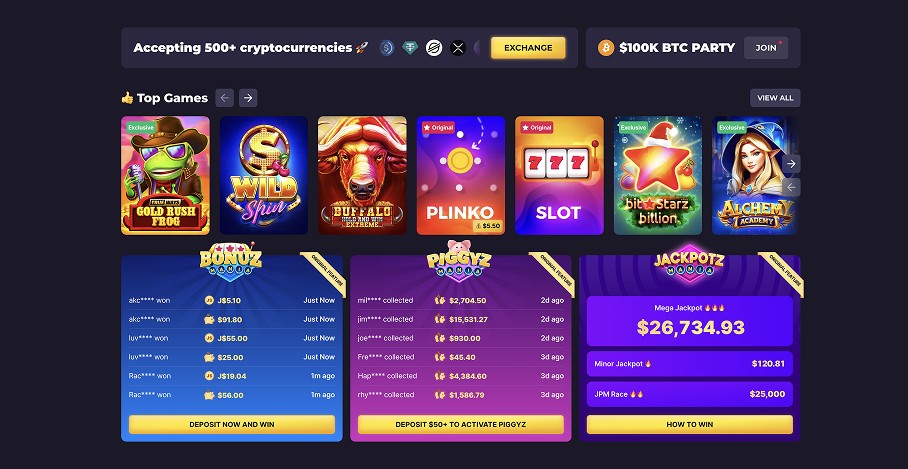The width and height of the screenshot is (908, 469).
Task: Go to next Top Games with header right arrow
Action: pos(248,98)
